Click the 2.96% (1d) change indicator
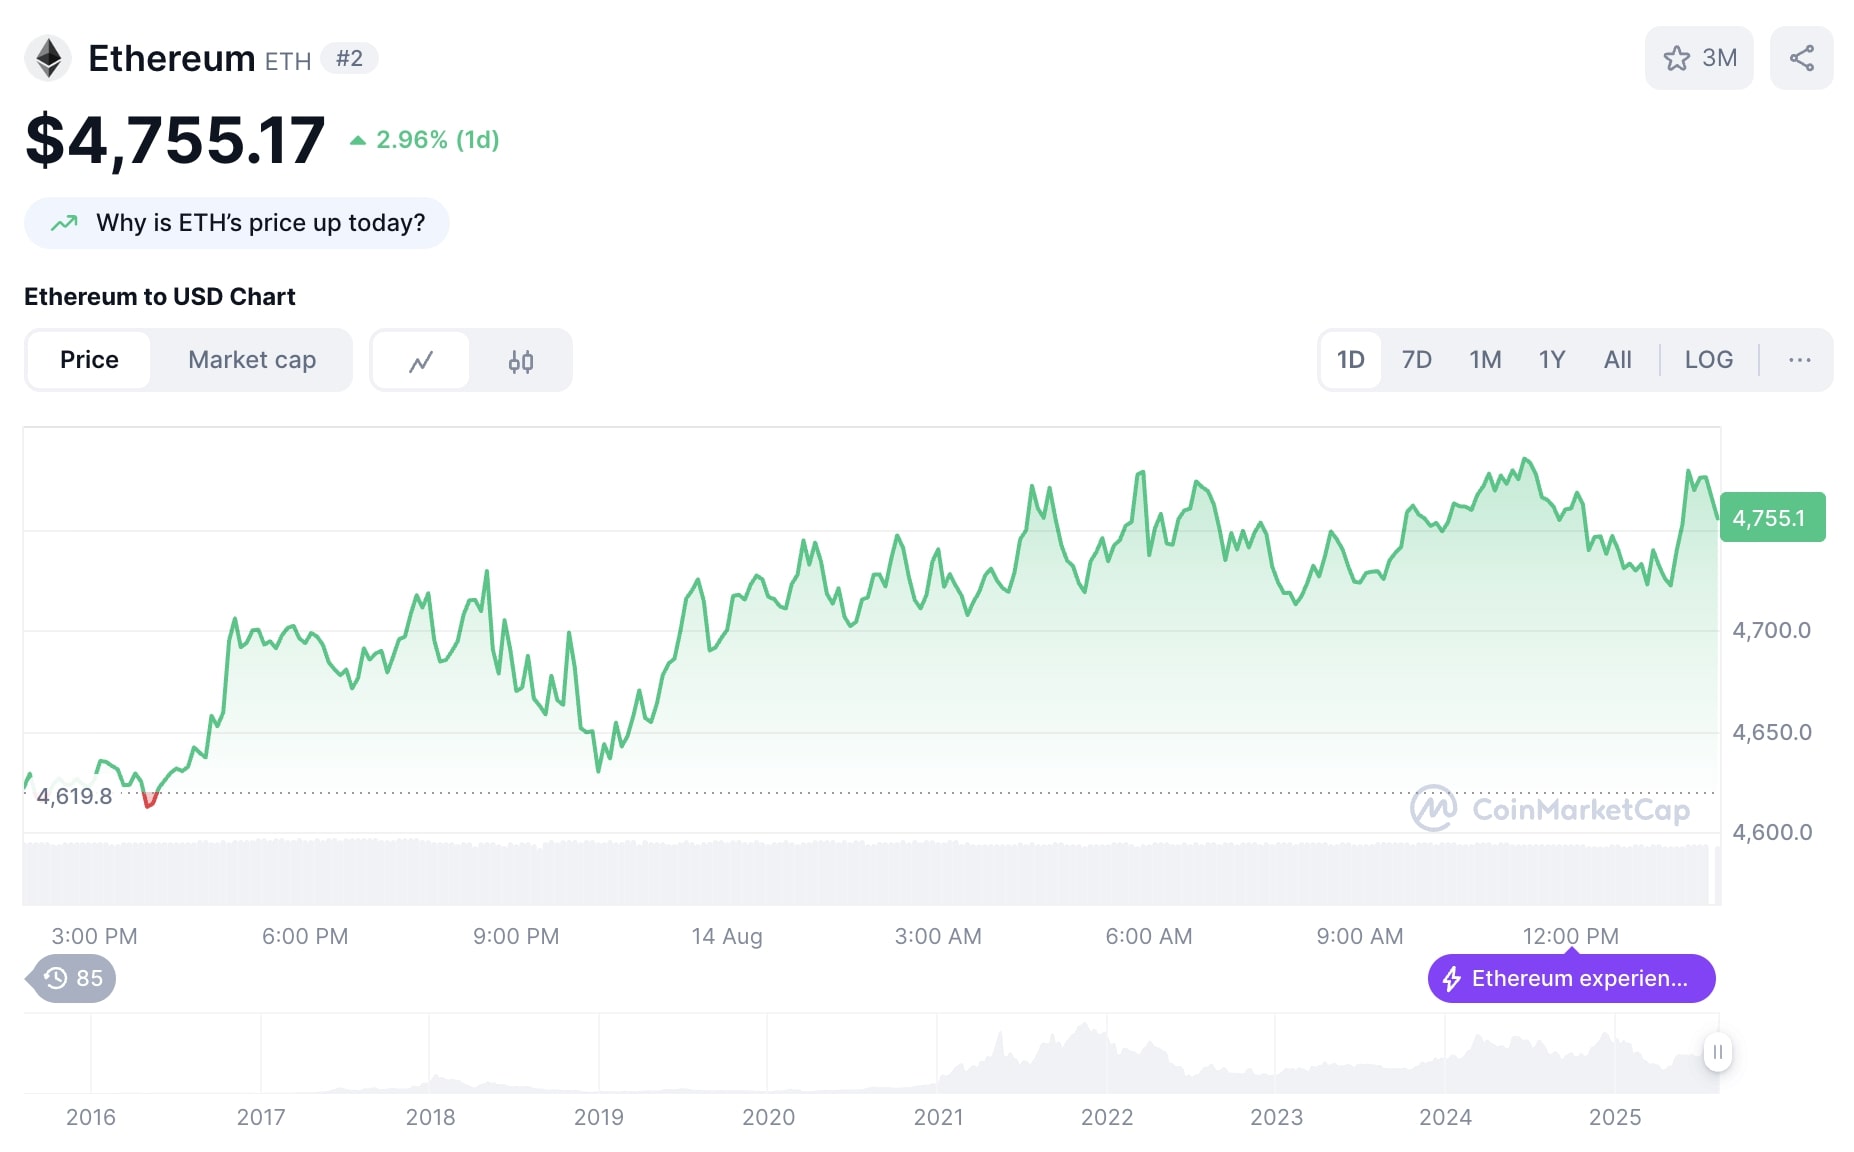 coord(424,140)
